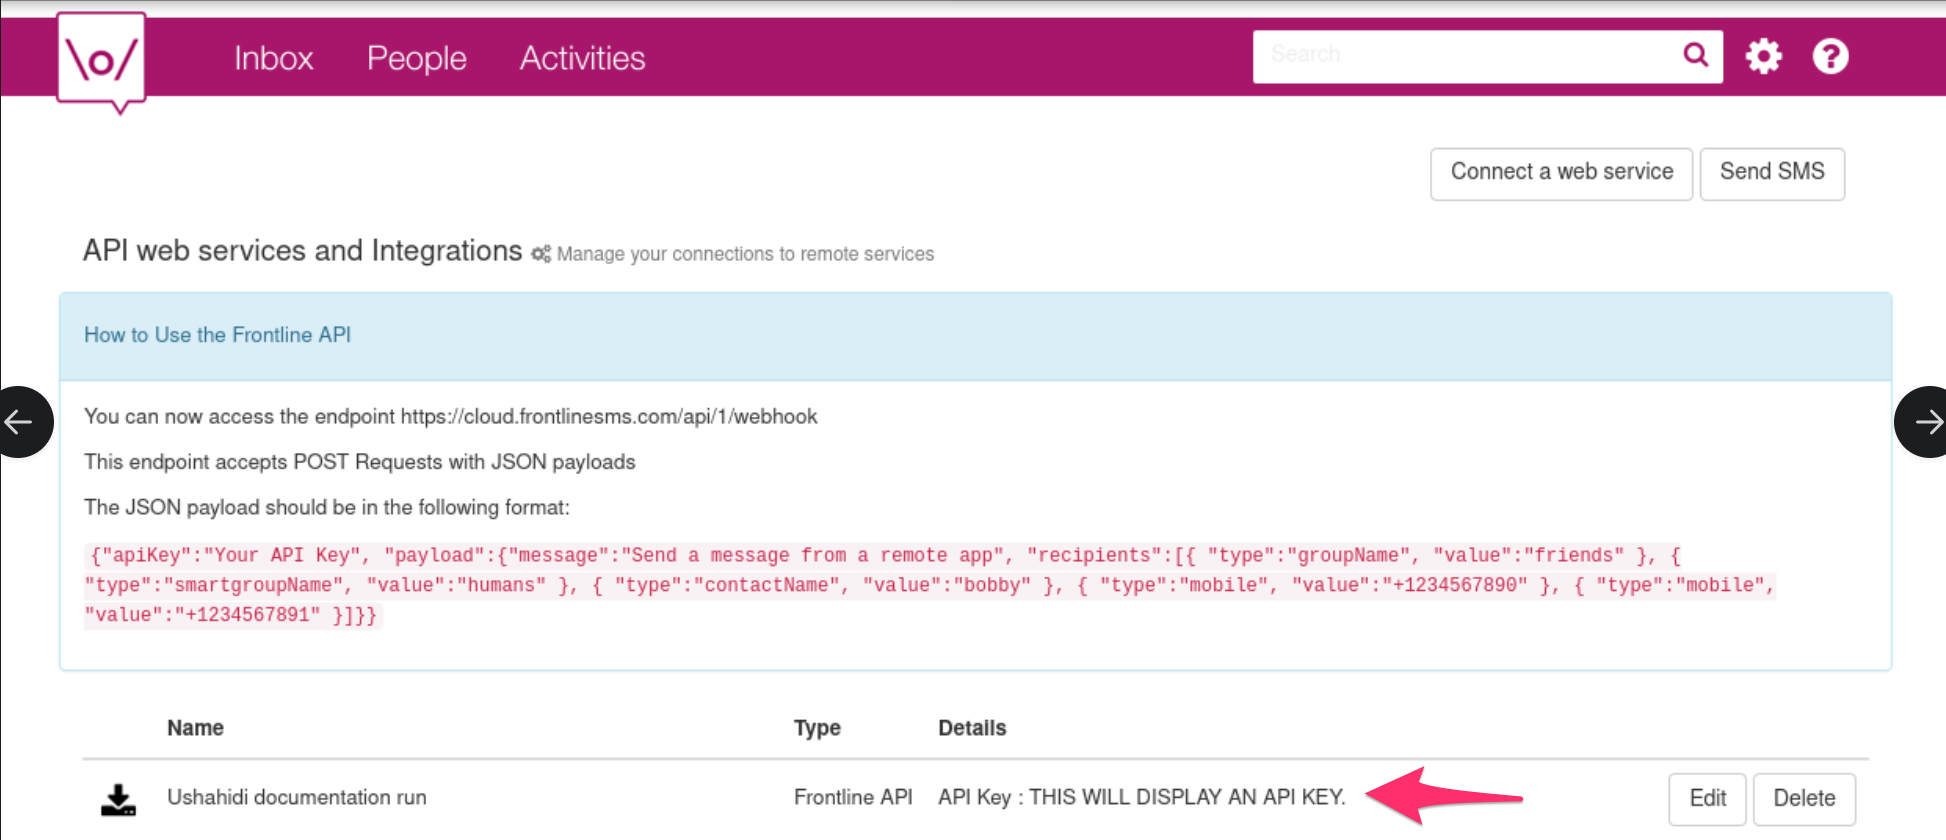Click the download icon for Ushahidi row
Viewport: 1946px width, 840px height.
click(119, 799)
